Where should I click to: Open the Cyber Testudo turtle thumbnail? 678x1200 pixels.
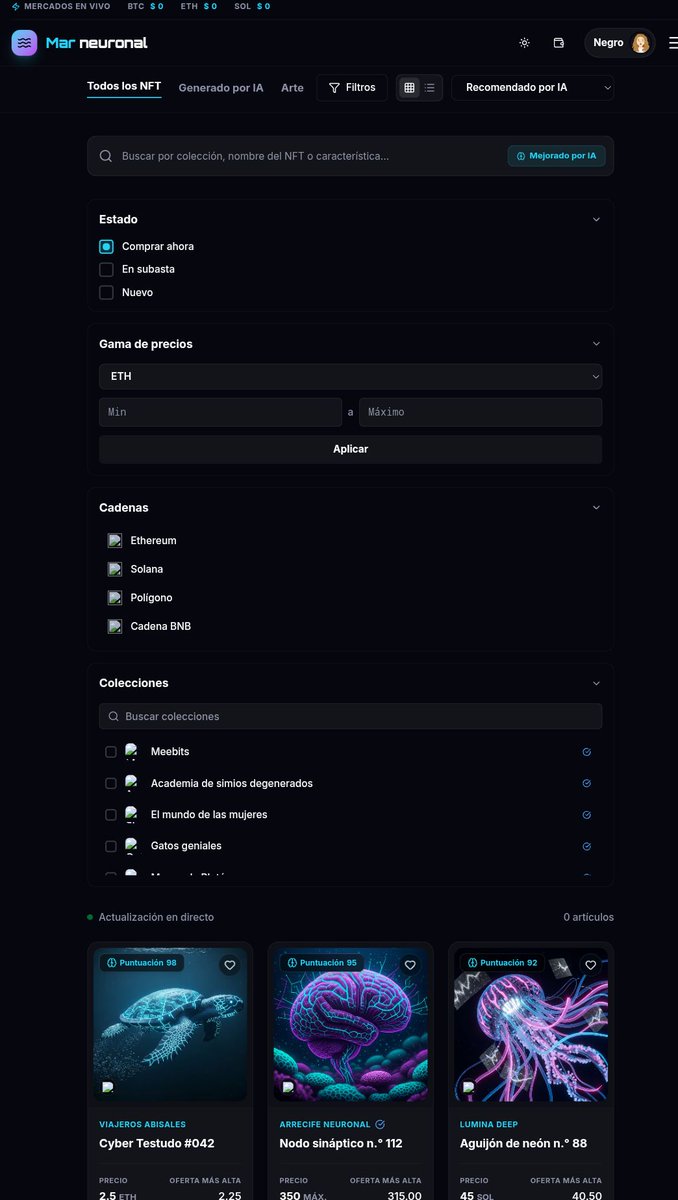pos(170,1025)
